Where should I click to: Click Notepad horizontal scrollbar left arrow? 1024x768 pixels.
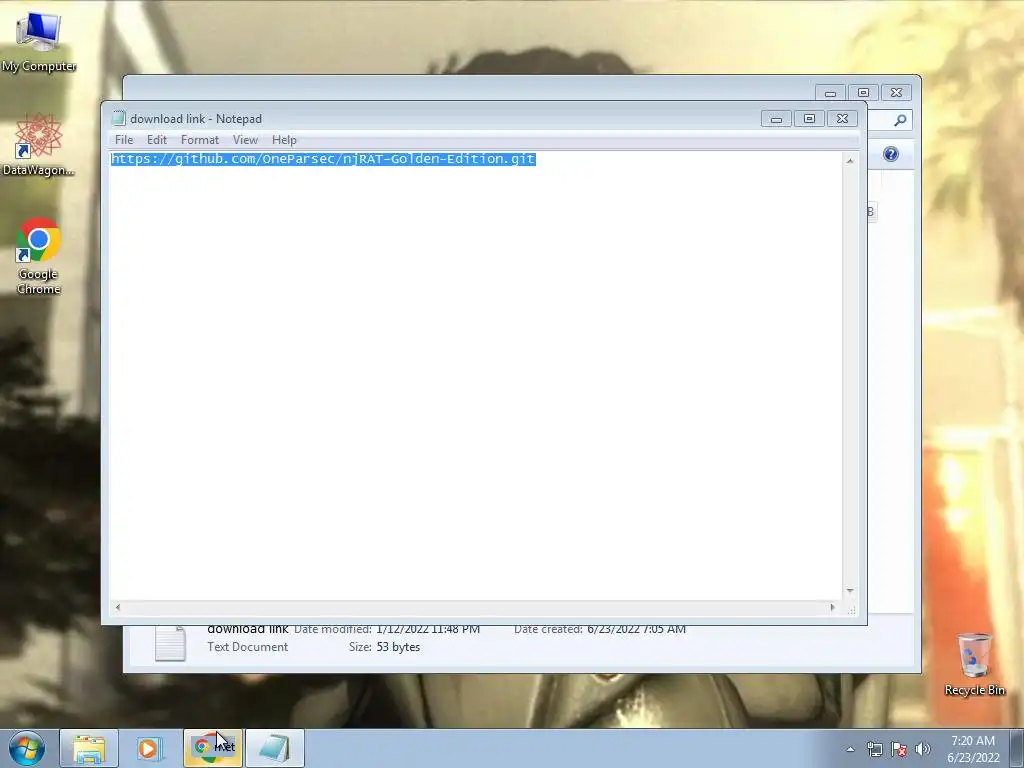[118, 607]
